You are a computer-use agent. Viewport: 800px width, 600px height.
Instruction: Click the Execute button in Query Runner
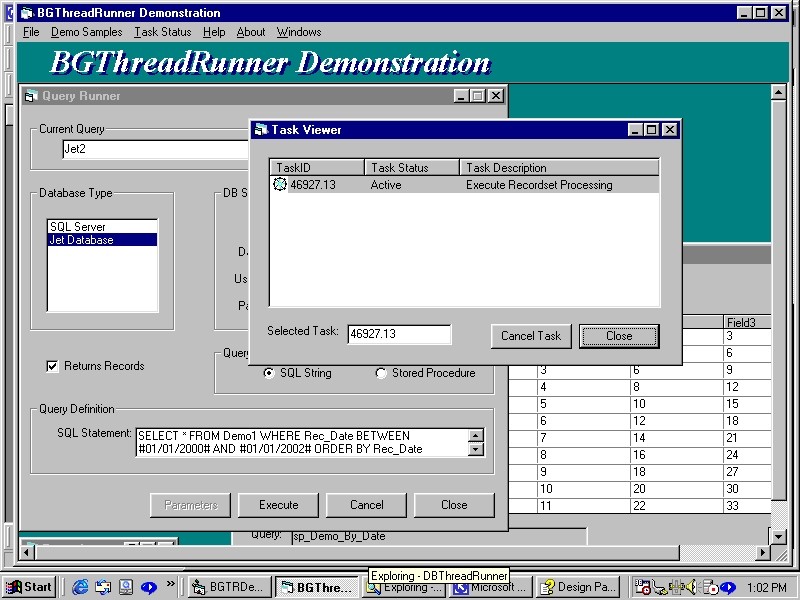point(279,505)
